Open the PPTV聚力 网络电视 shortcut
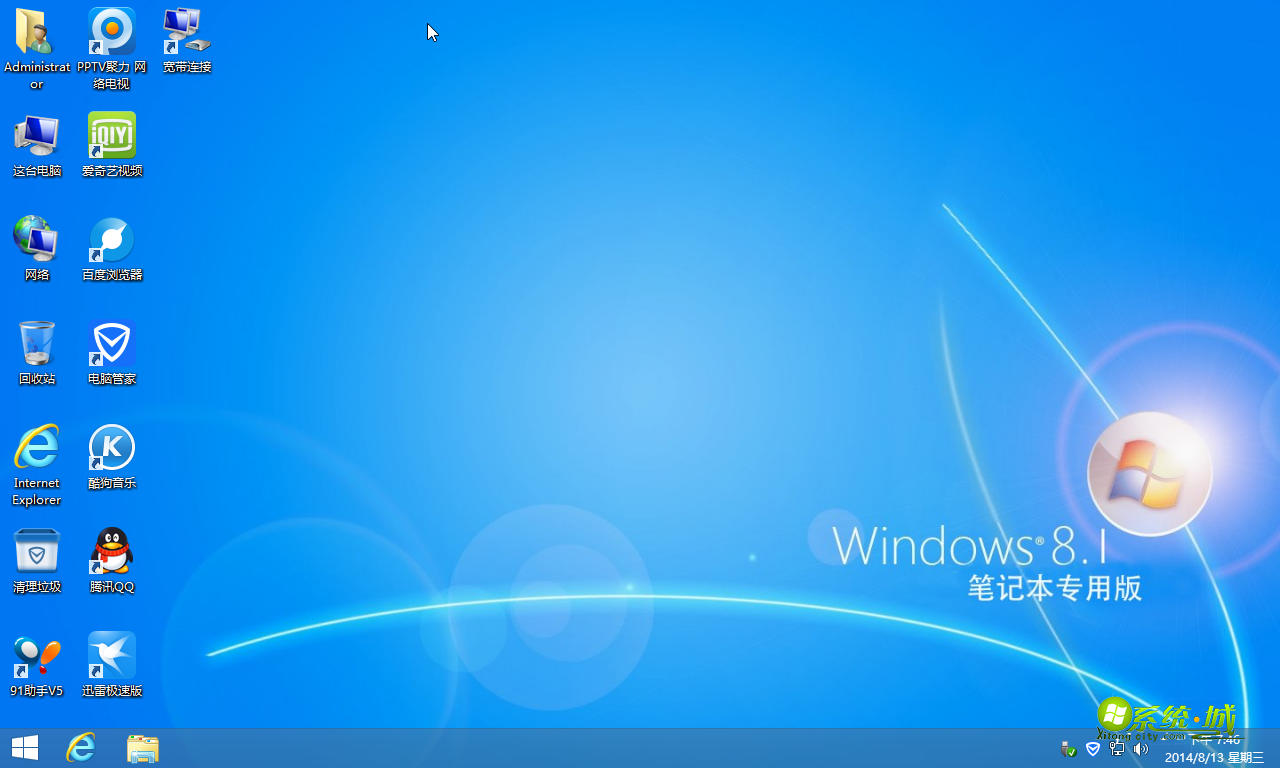 coord(112,33)
